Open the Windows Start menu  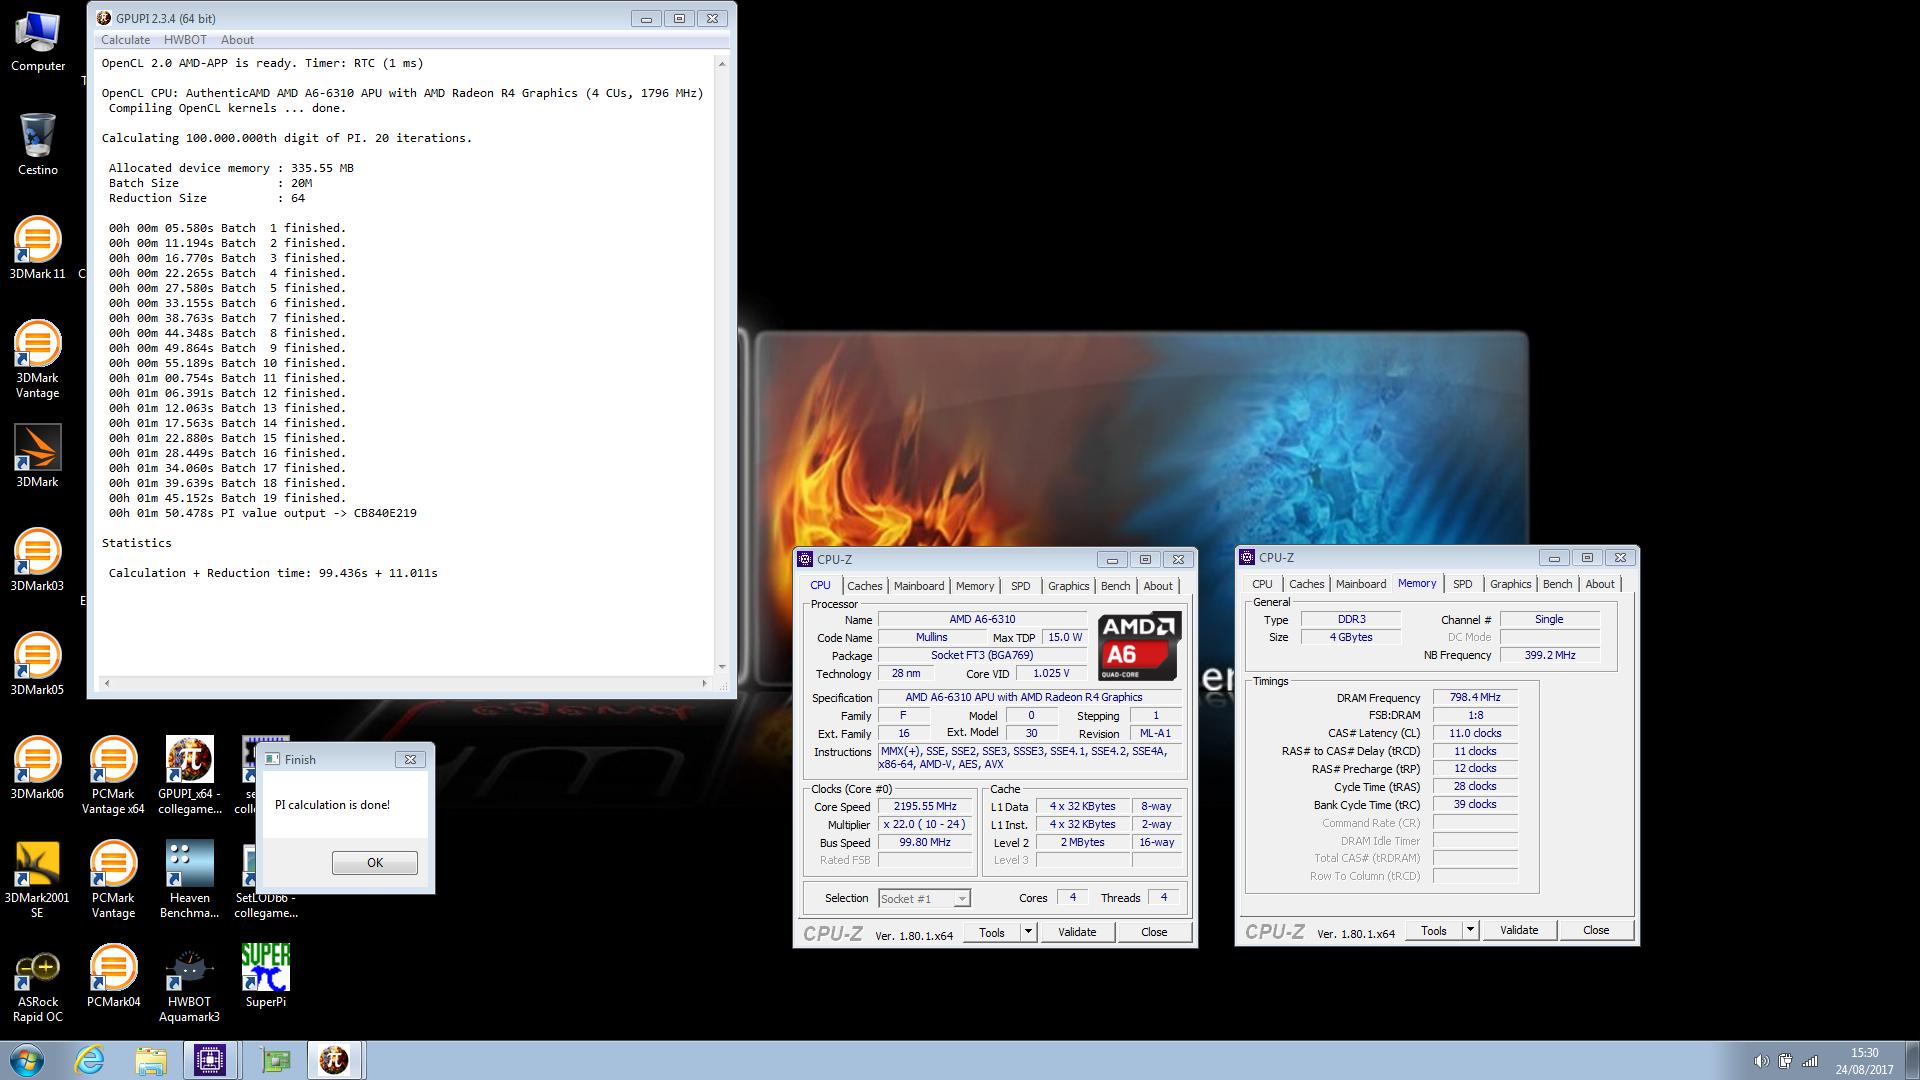27,1060
